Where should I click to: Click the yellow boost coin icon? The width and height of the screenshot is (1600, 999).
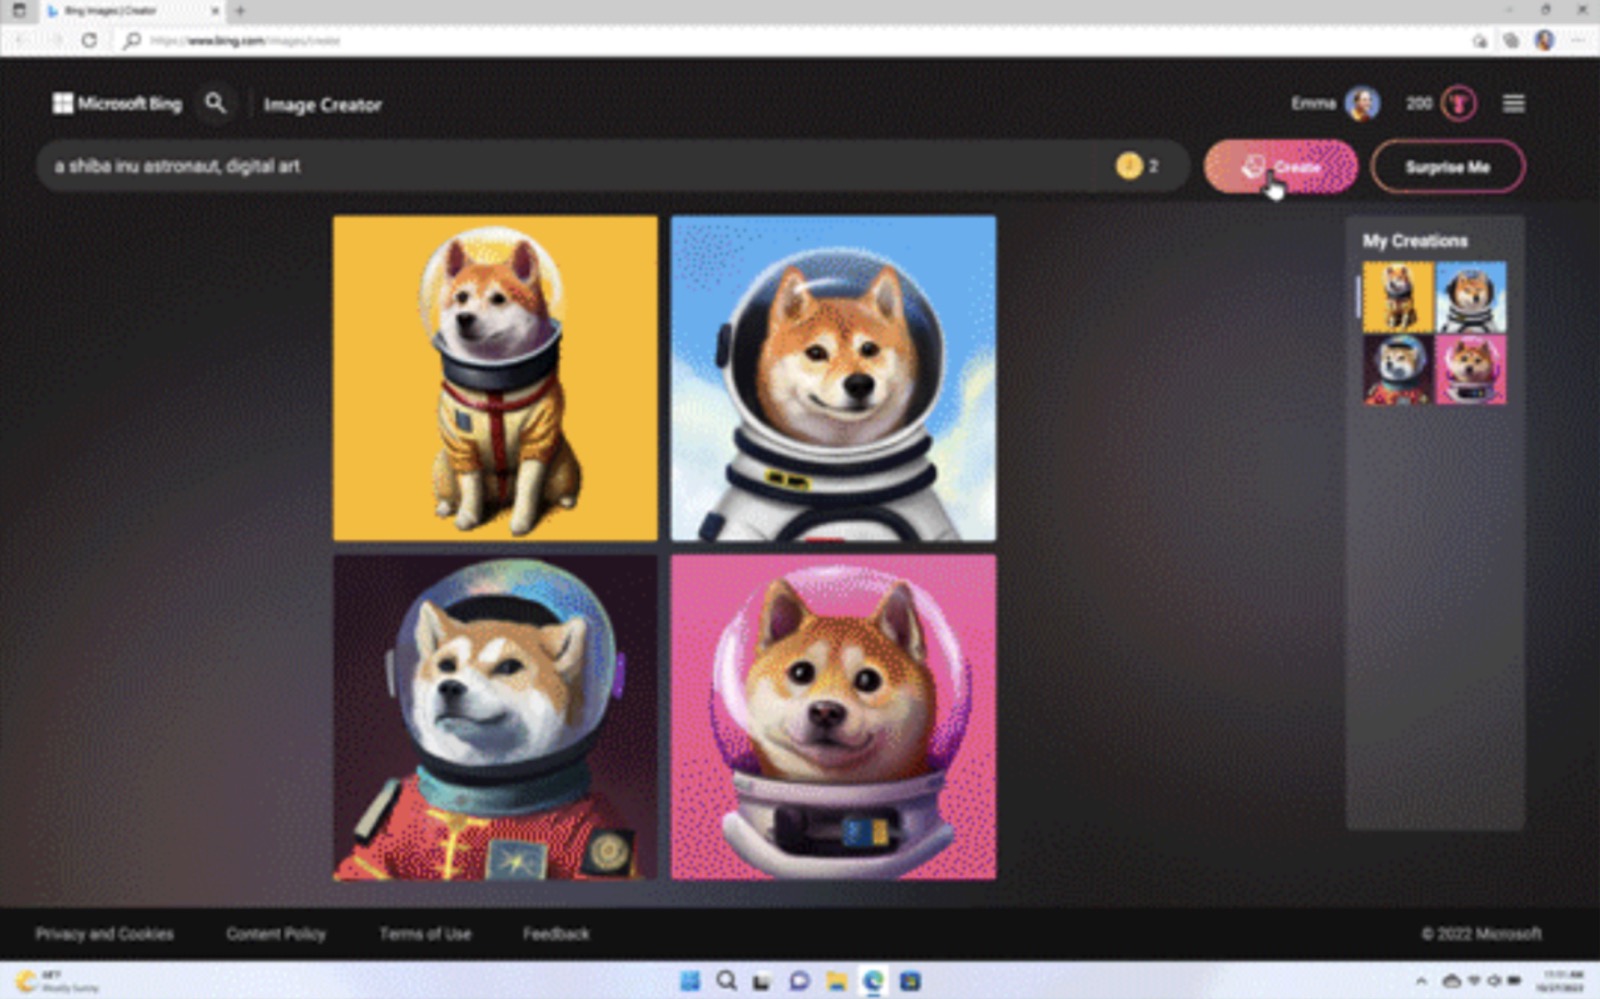point(1129,166)
